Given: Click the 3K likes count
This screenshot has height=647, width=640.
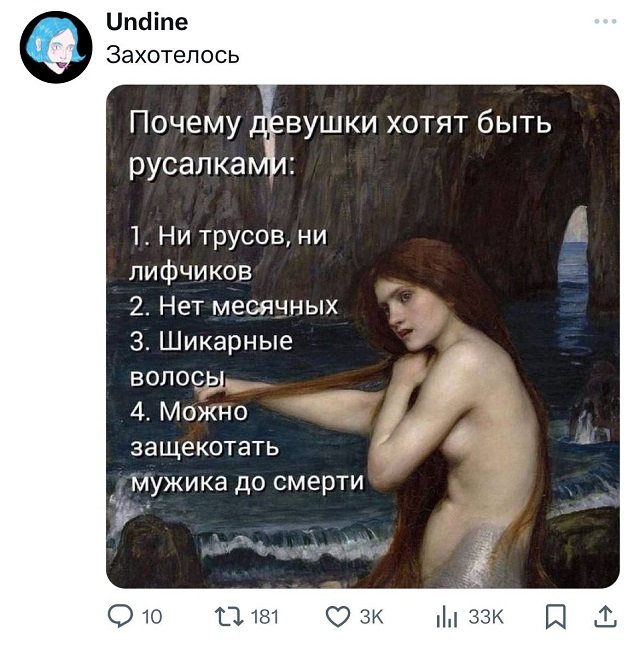Looking at the screenshot, I should pyautogui.click(x=371, y=617).
